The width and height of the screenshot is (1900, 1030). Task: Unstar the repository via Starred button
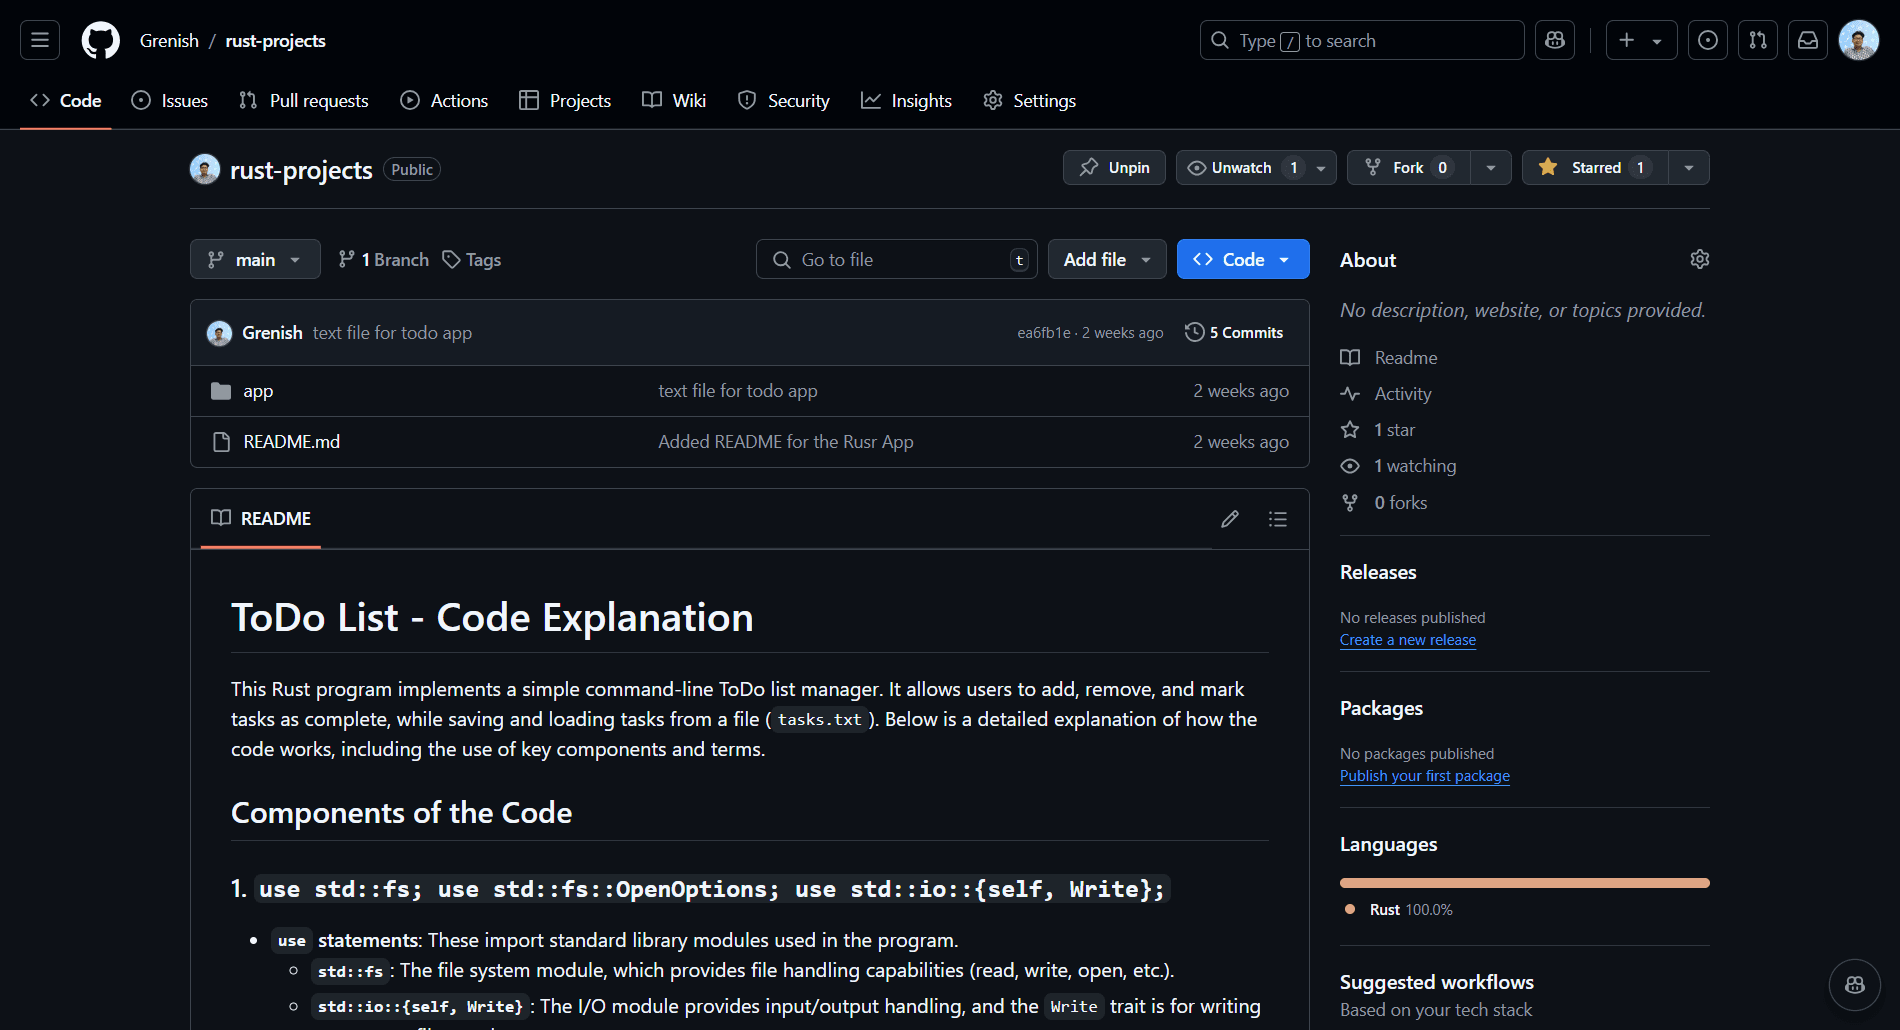point(1595,168)
